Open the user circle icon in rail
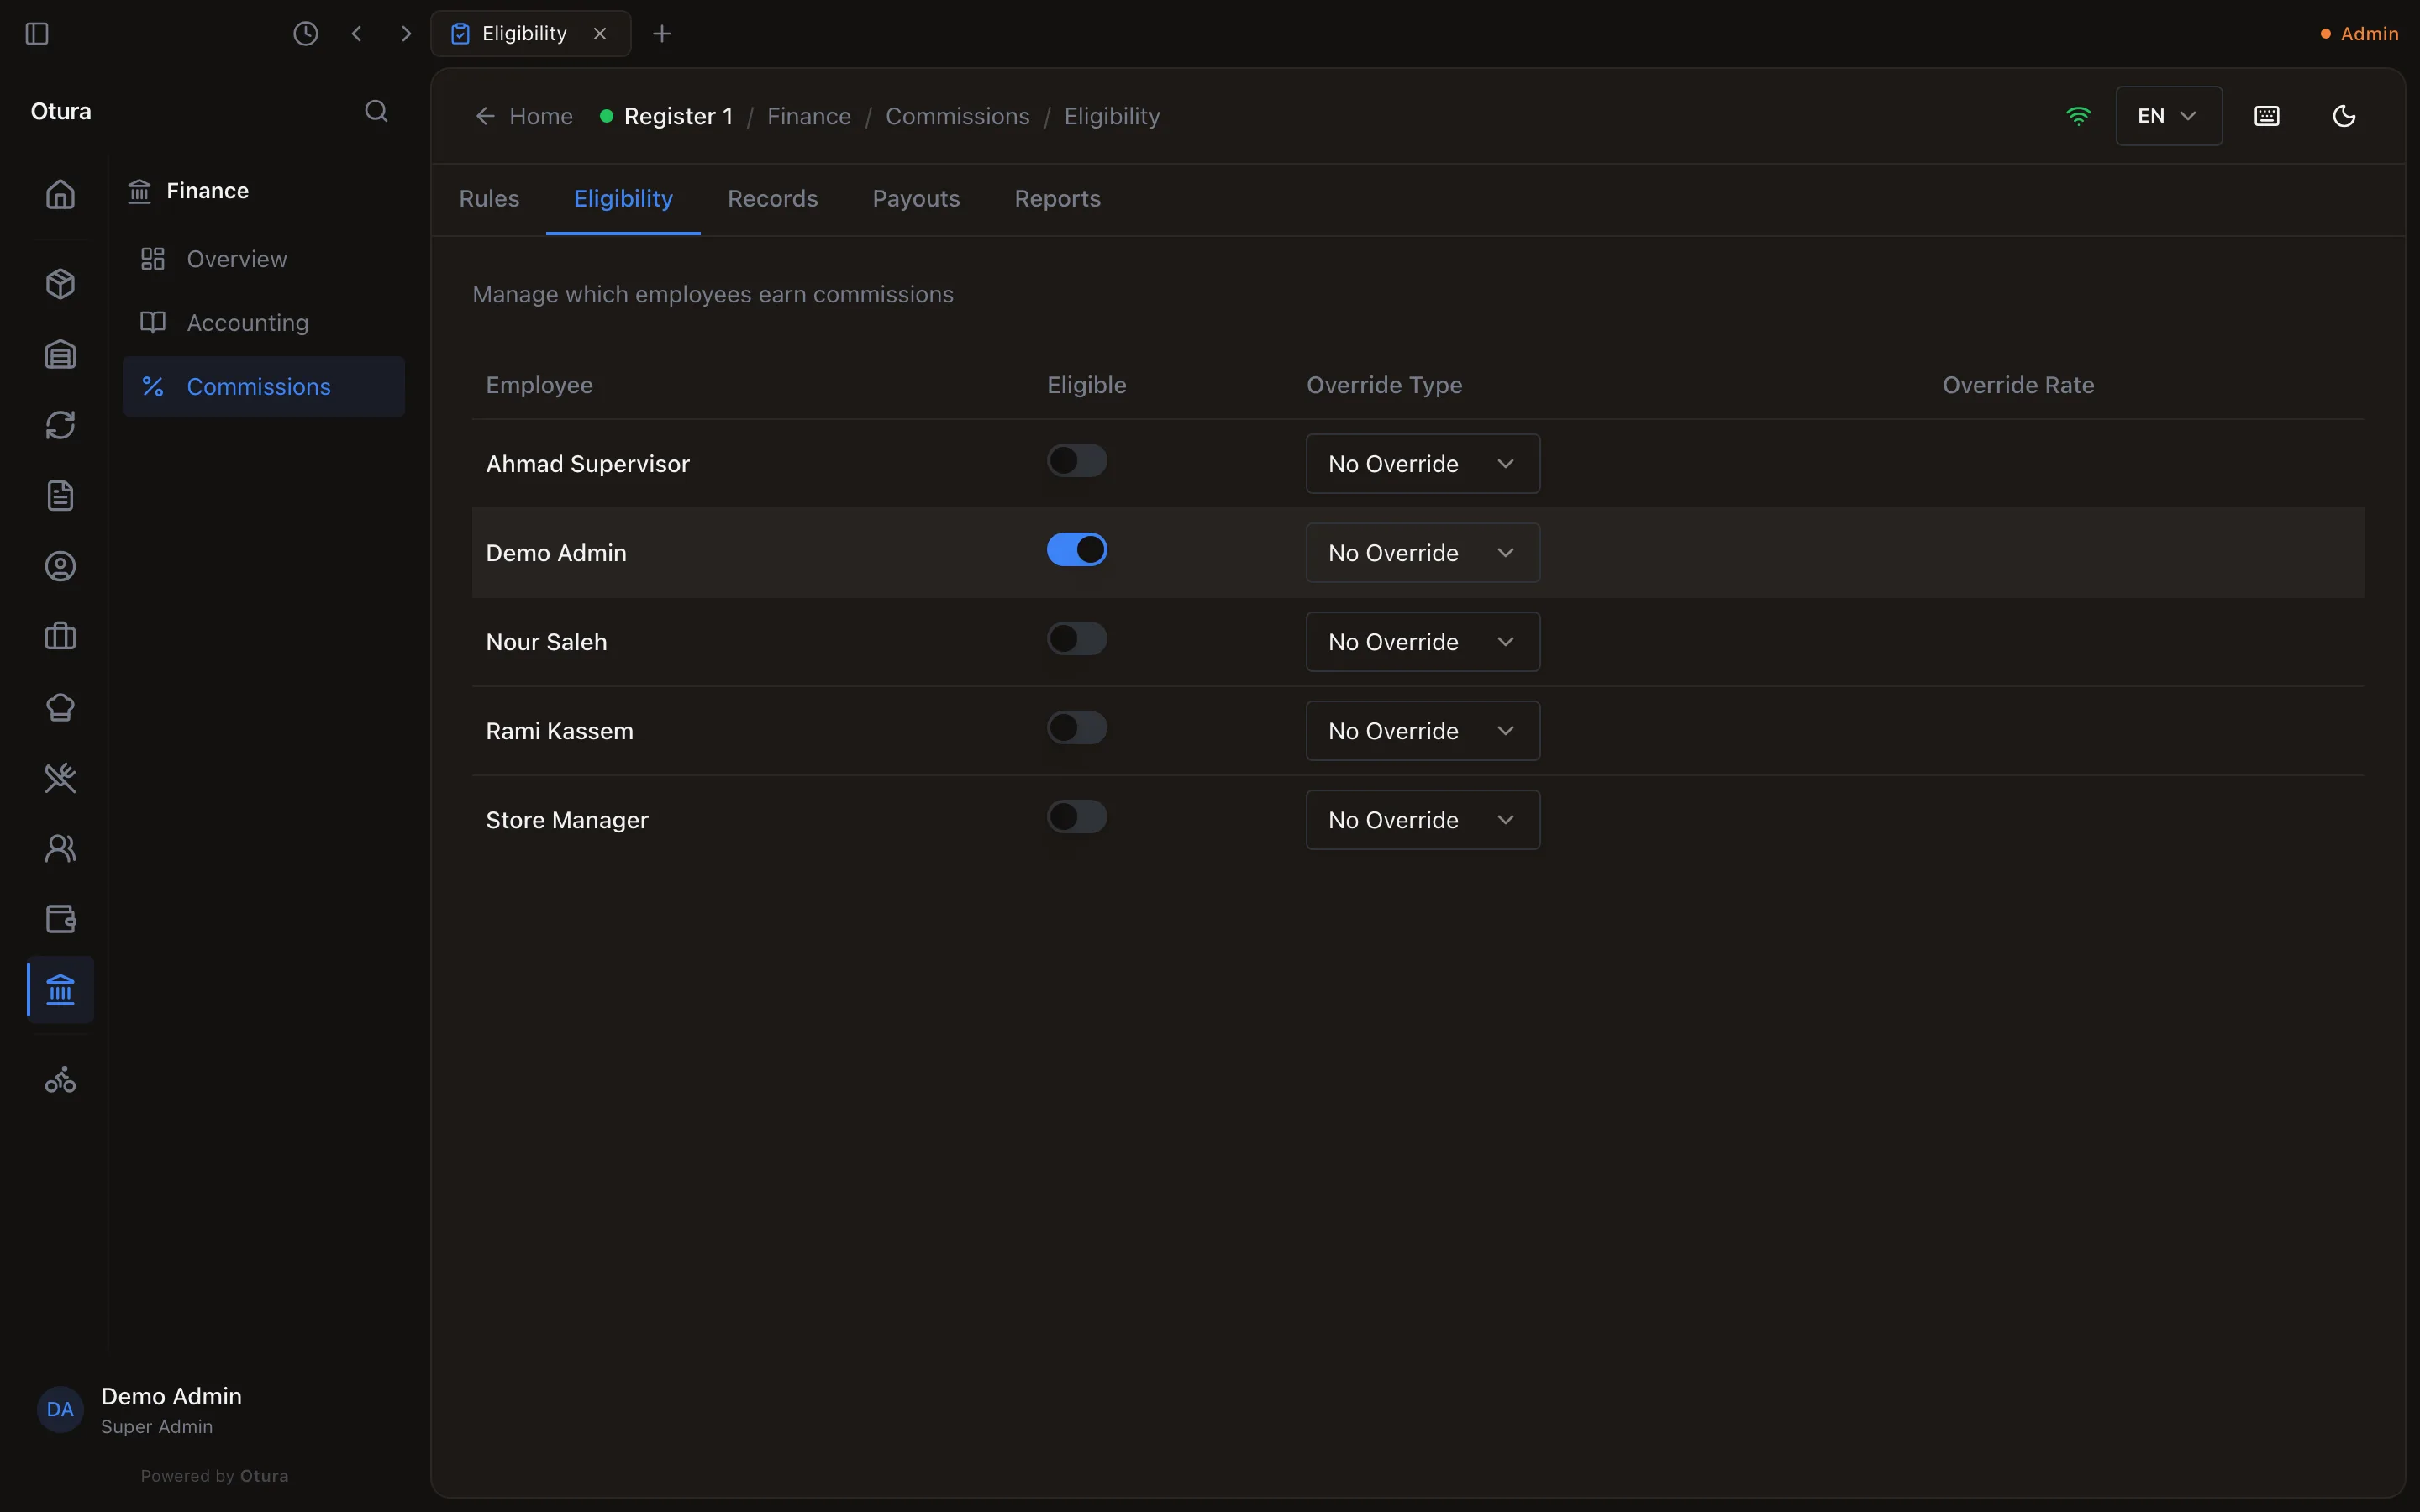The width and height of the screenshot is (2420, 1512). coord(61,566)
